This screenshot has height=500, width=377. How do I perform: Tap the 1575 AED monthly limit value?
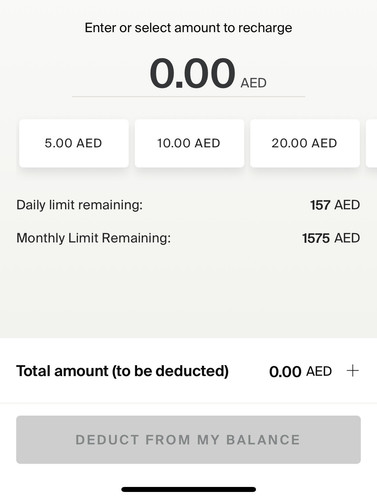pyautogui.click(x=331, y=238)
